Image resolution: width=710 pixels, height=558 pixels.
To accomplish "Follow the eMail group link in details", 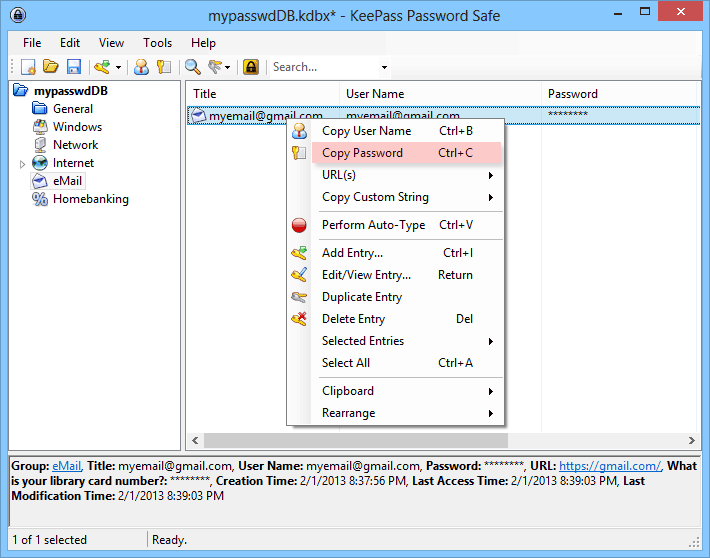I will 66,466.
